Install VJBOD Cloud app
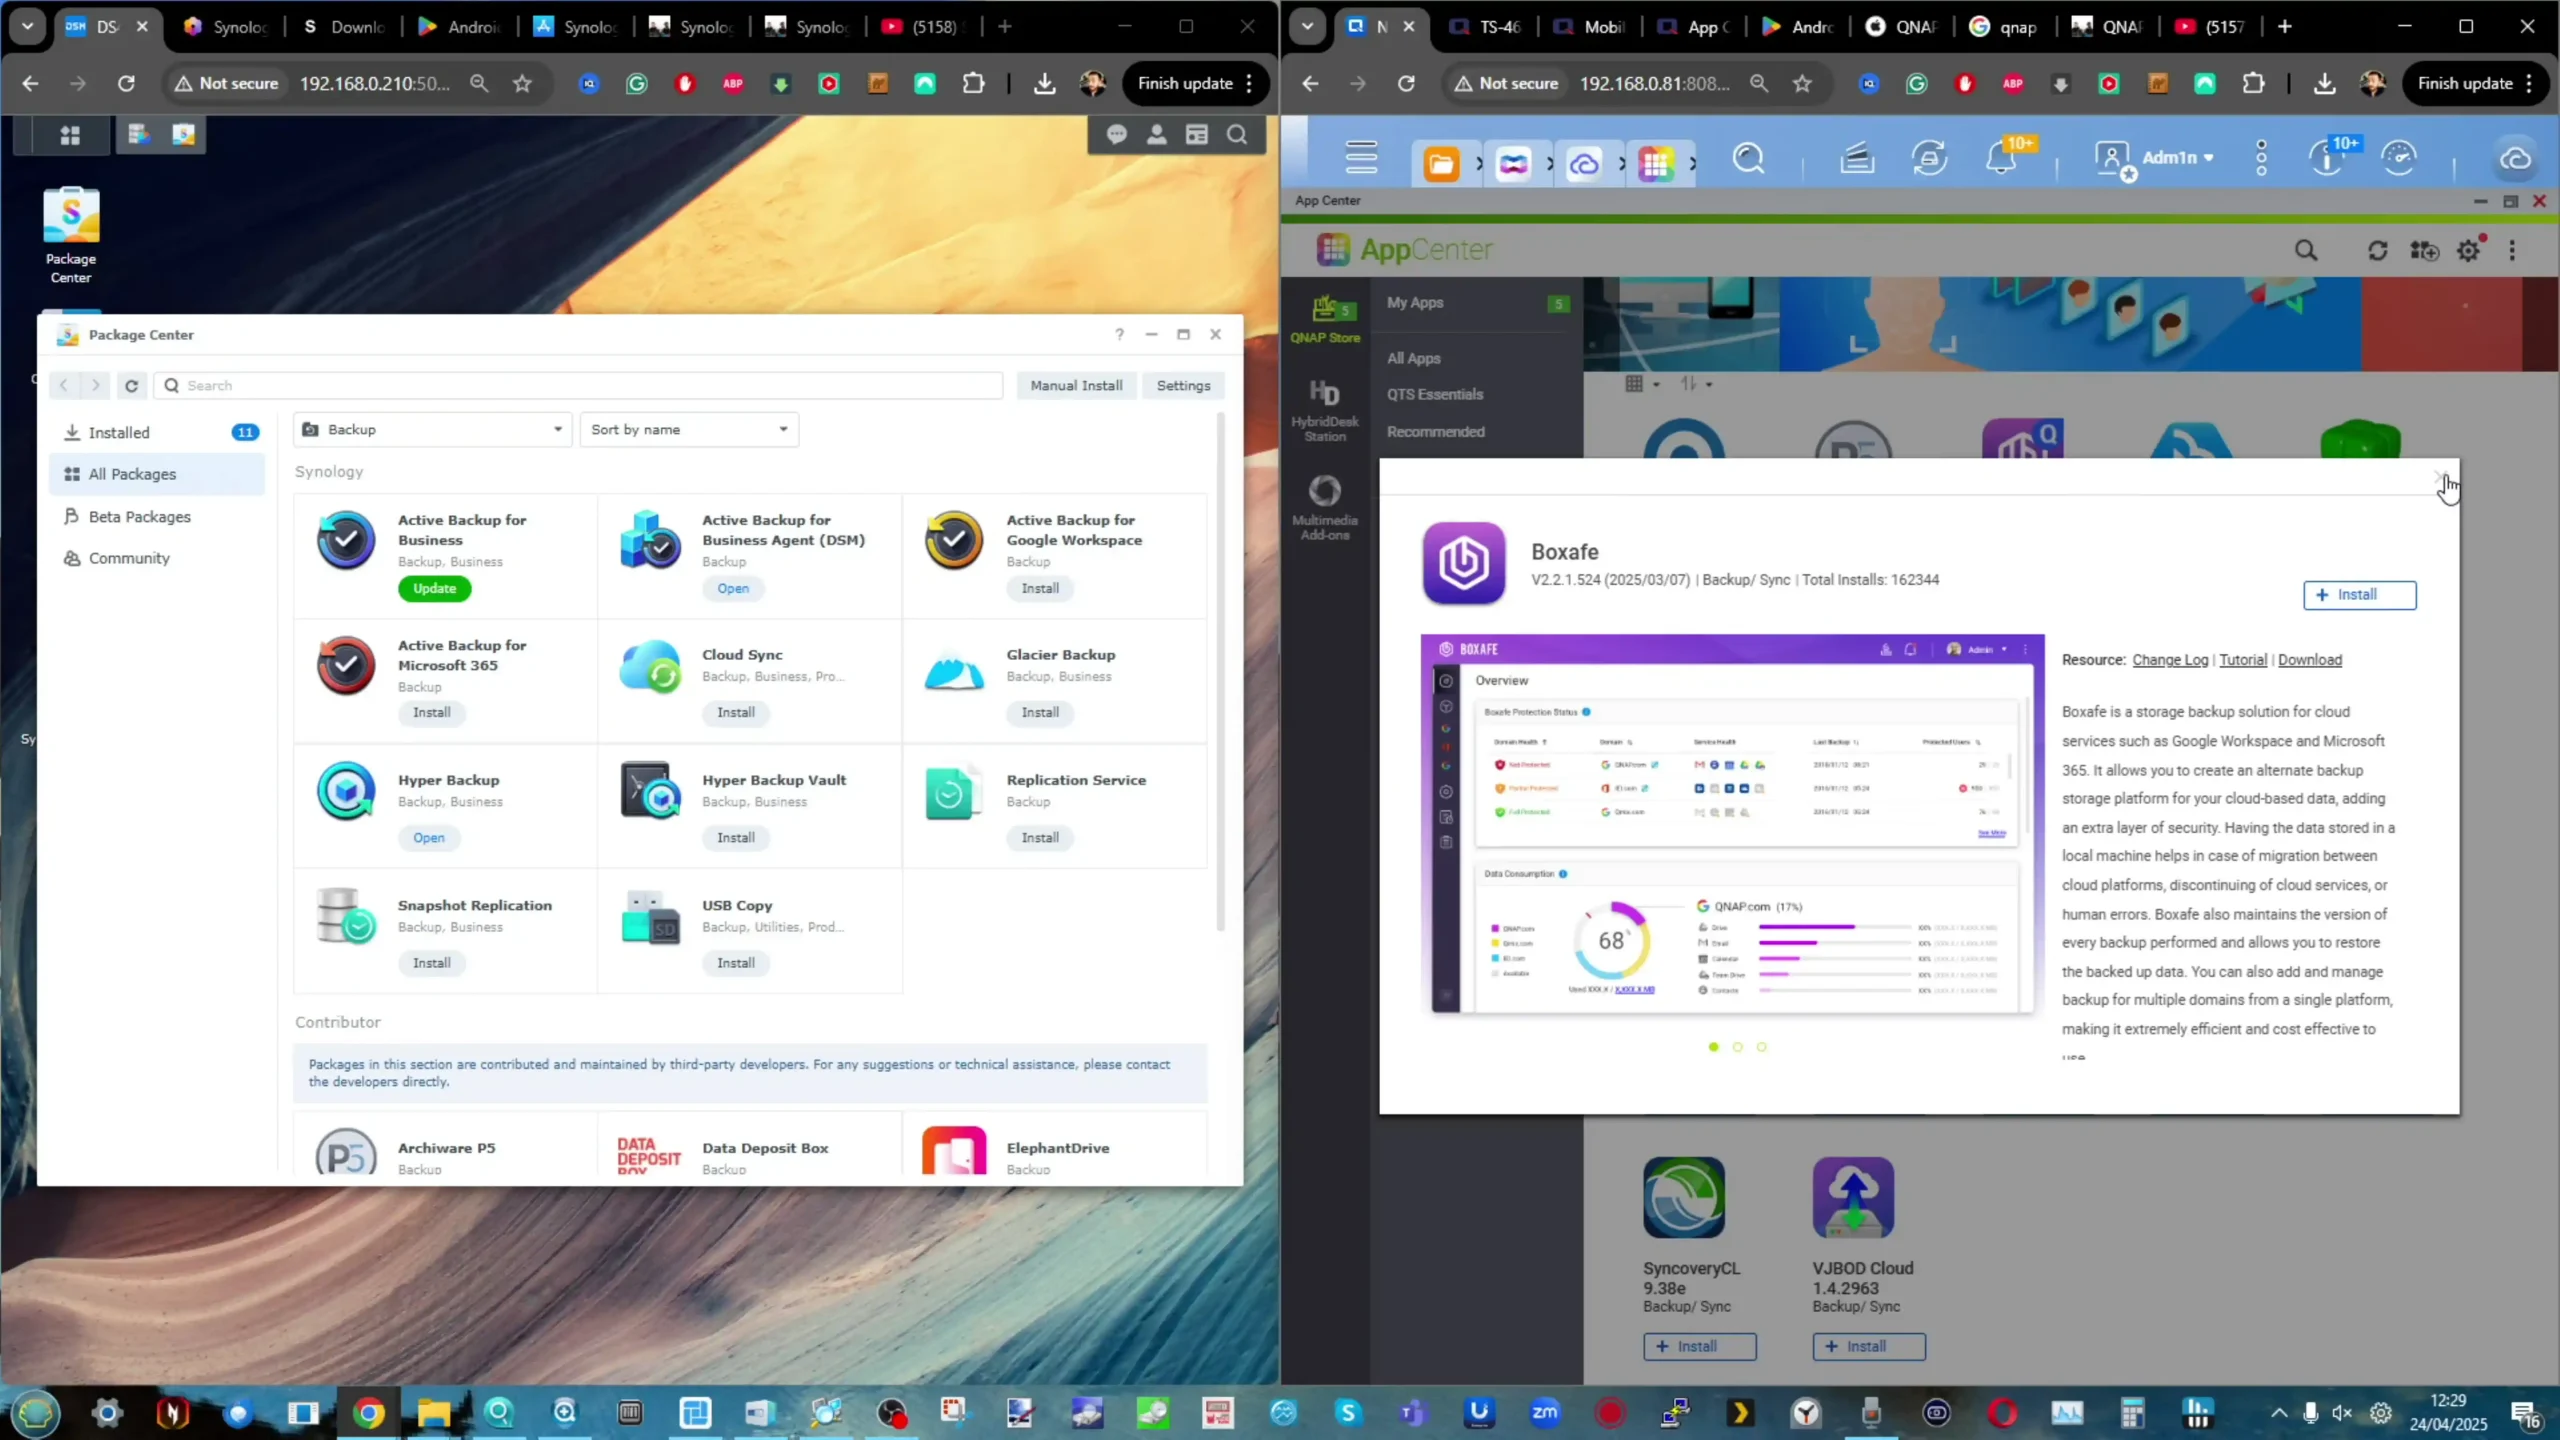The width and height of the screenshot is (2560, 1440). [1868, 1347]
